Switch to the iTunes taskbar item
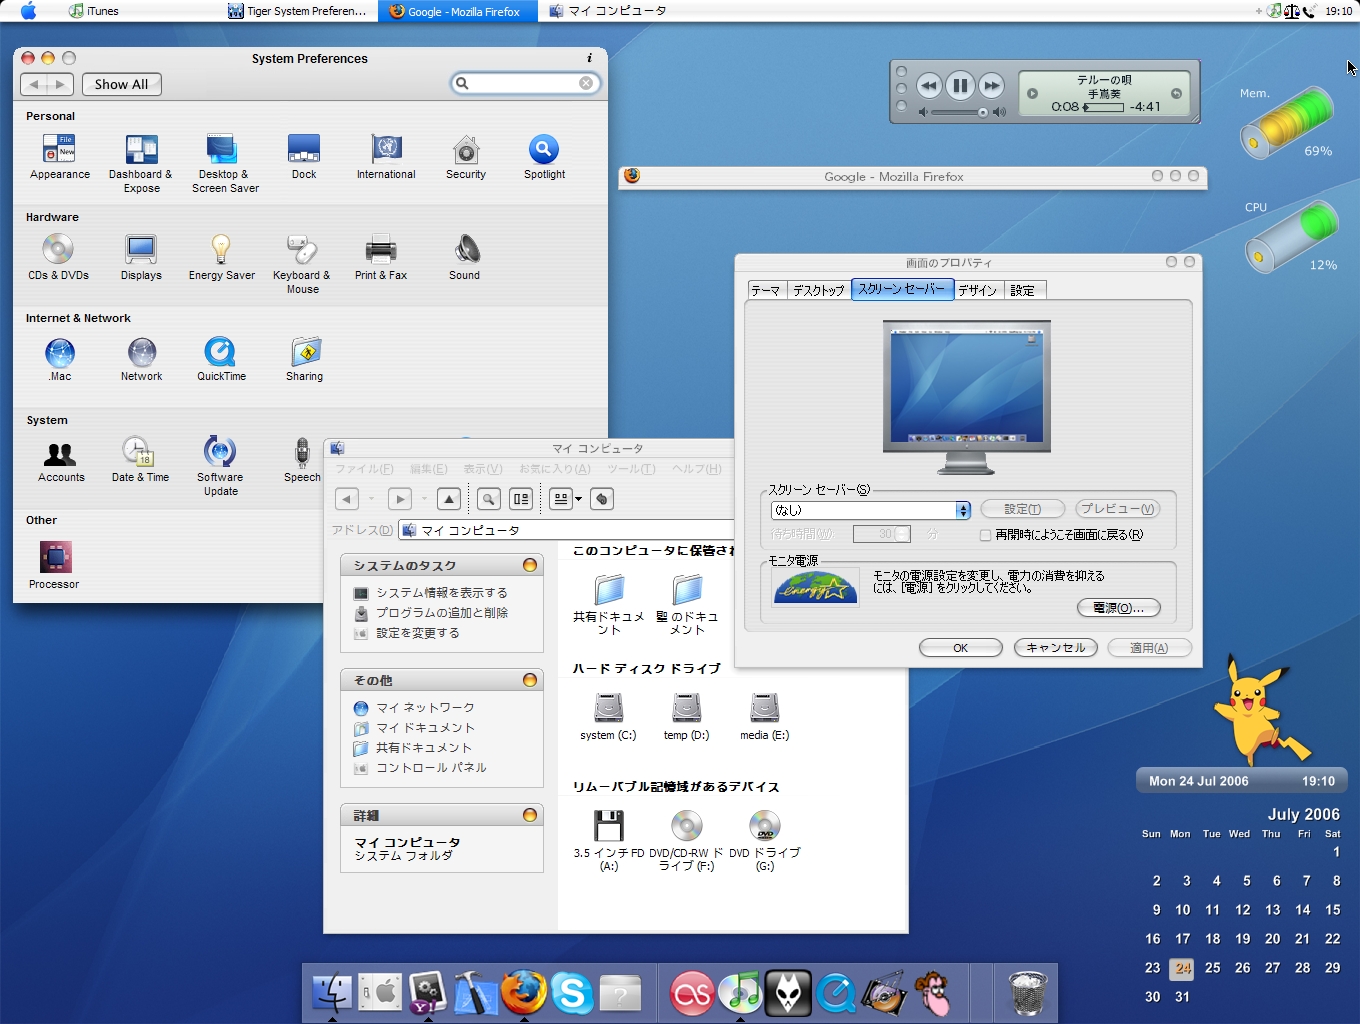 (94, 11)
